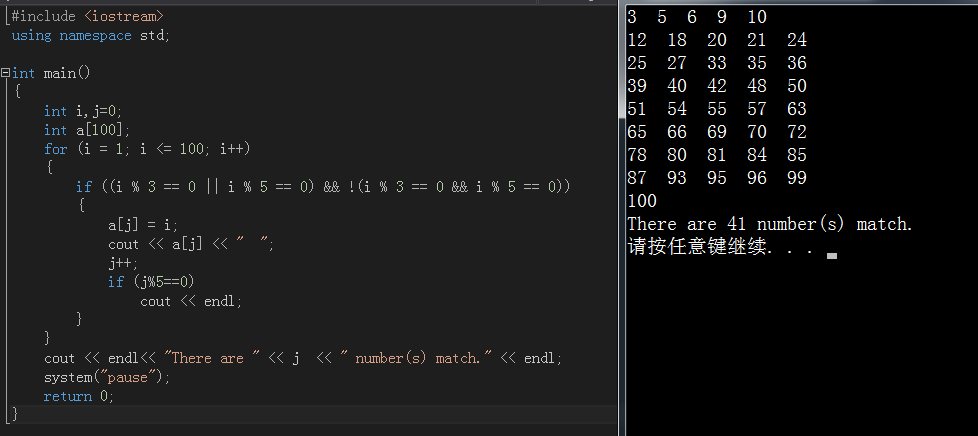Screen dimensions: 978x436
Task: Click the '请按任意键继续' prompt in the console
Action: [720, 248]
